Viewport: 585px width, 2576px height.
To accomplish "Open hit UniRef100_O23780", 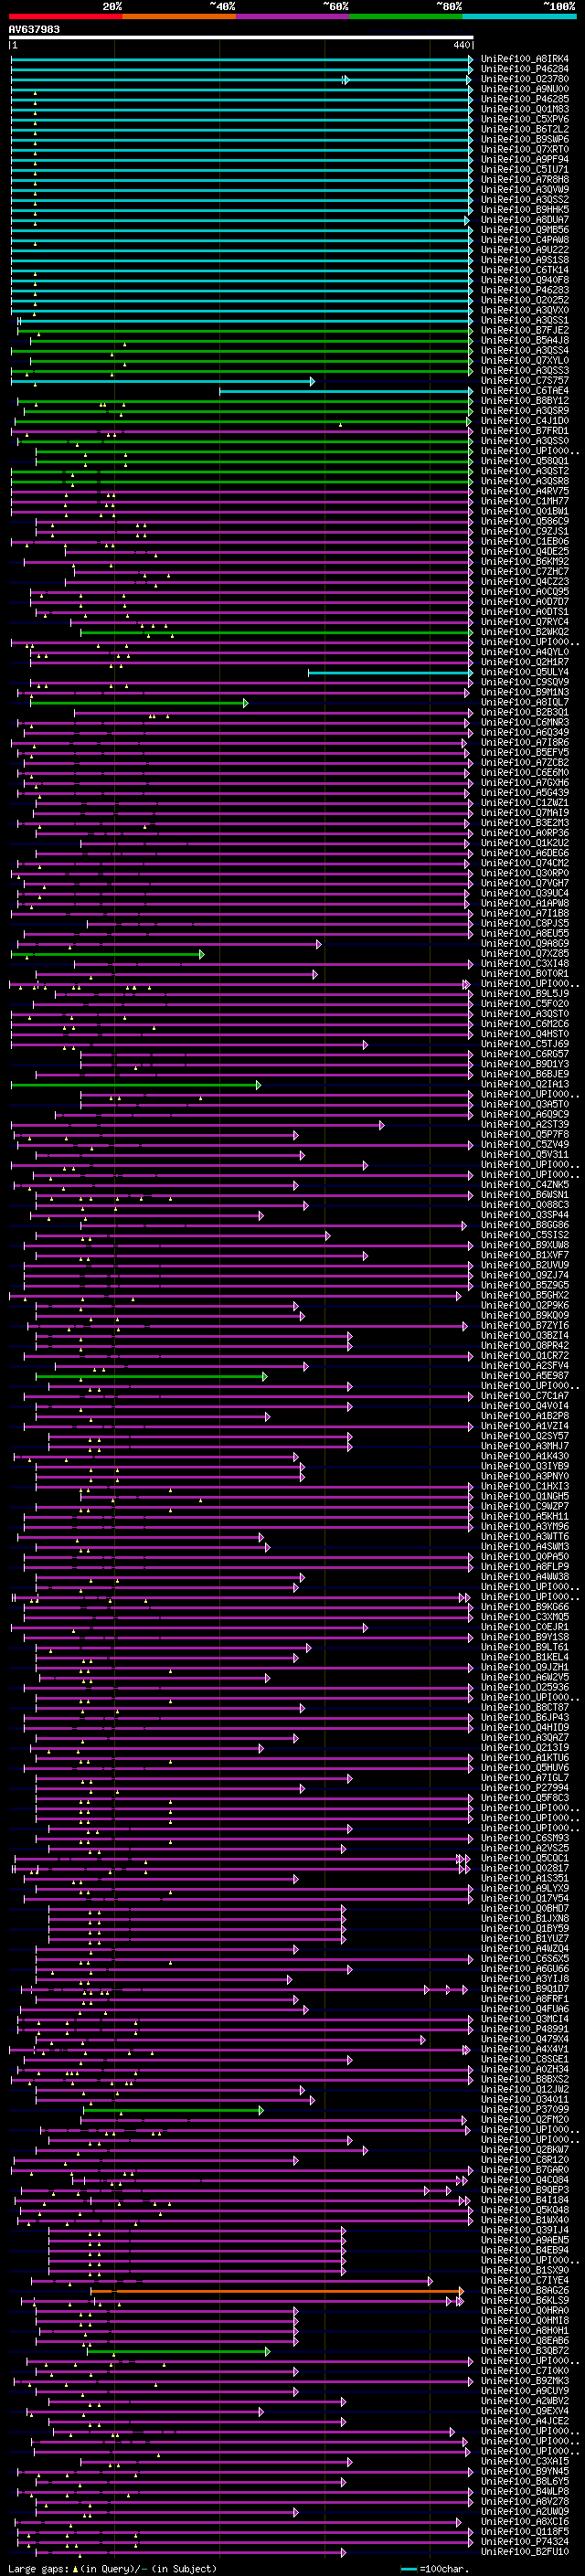I will pyautogui.click(x=525, y=79).
